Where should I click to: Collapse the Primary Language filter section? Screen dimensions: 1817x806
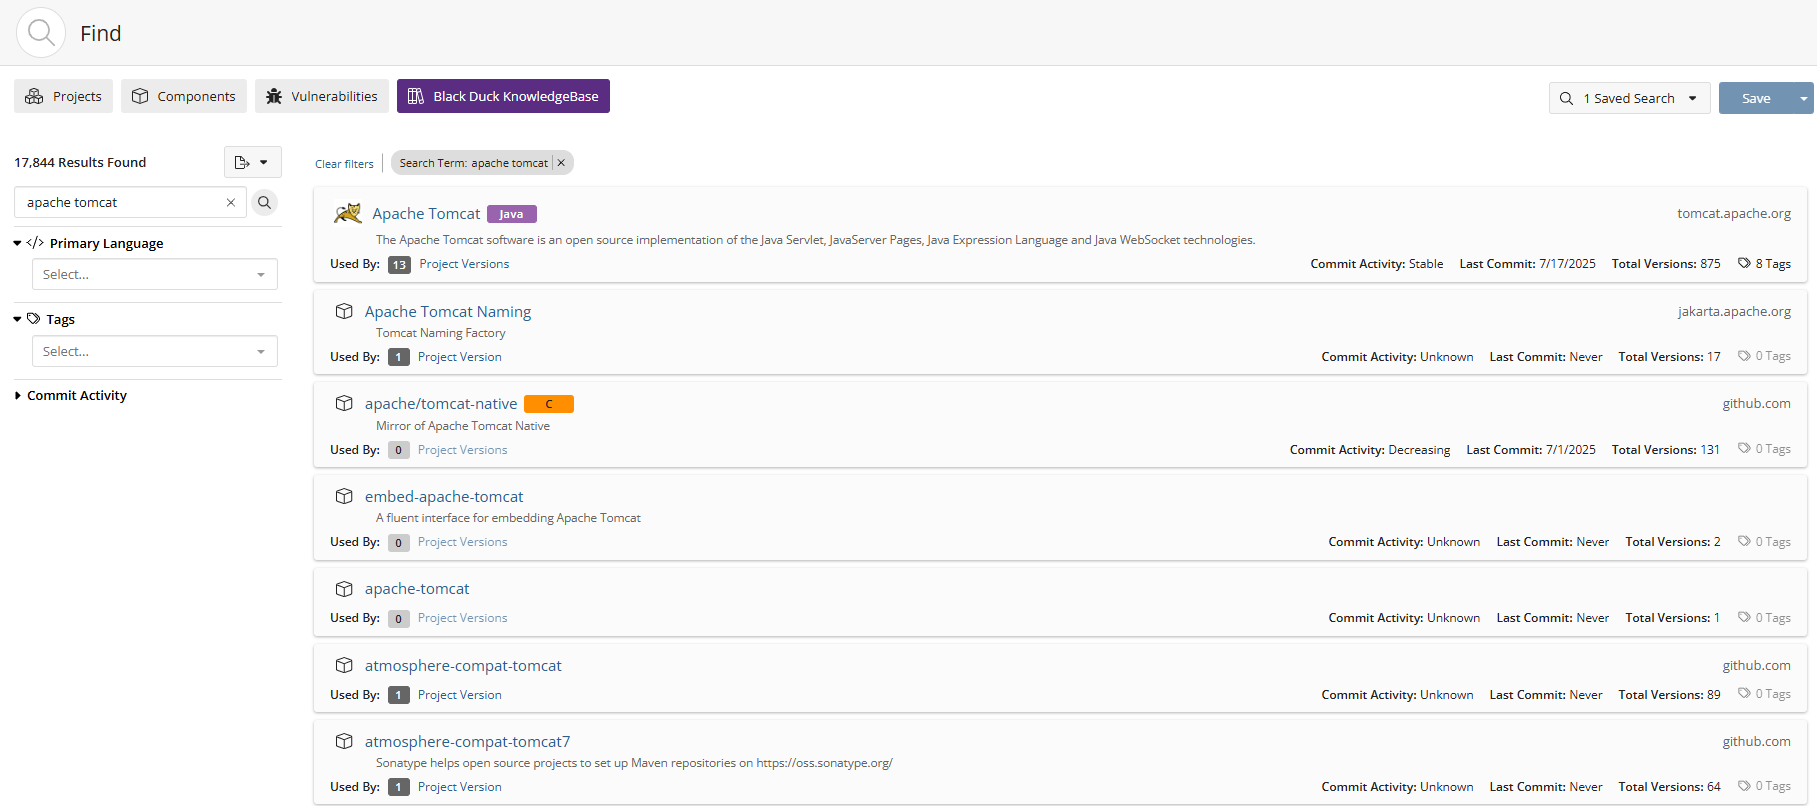[18, 243]
